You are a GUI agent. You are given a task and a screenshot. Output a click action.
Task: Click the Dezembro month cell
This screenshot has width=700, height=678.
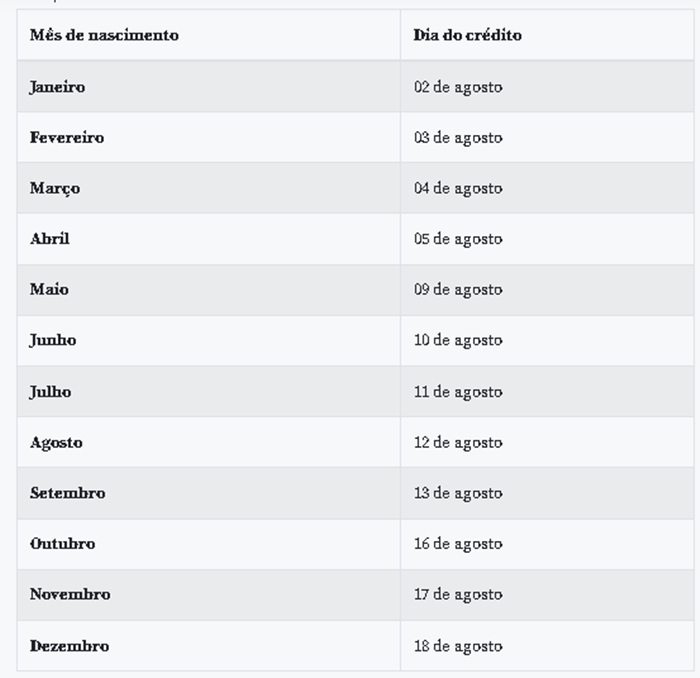(69, 646)
